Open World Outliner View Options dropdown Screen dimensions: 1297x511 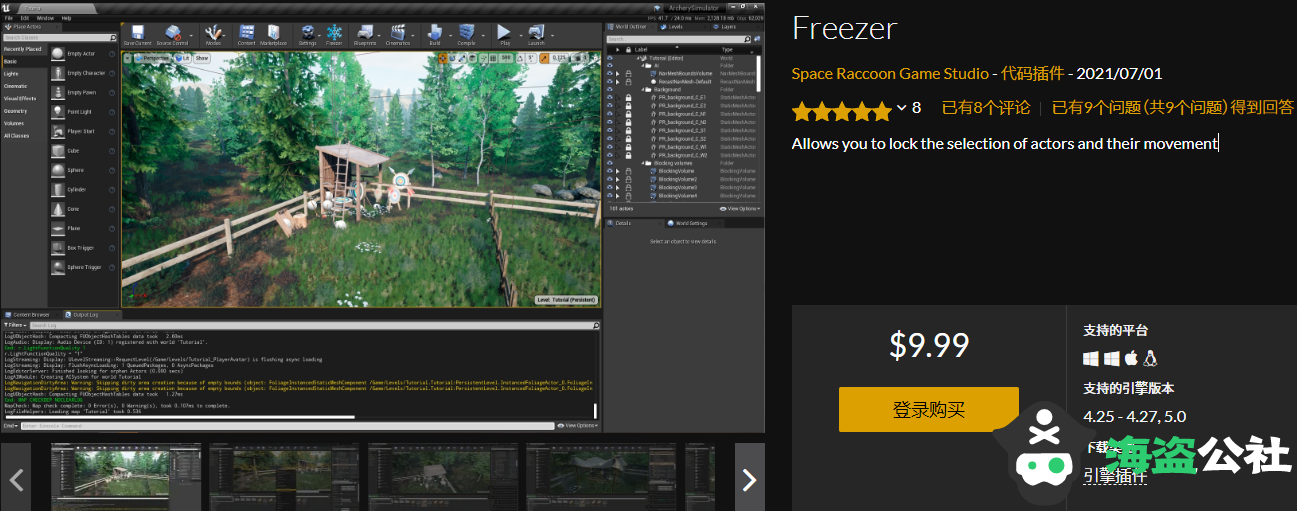coord(741,209)
